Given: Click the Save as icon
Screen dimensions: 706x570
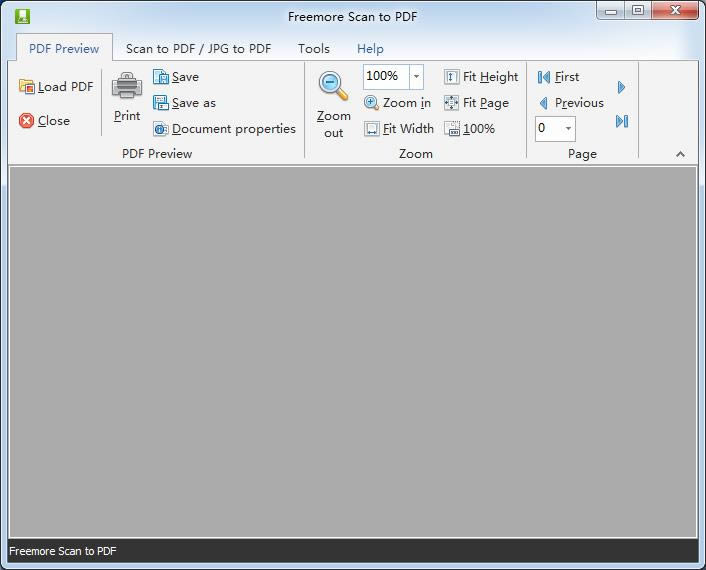Looking at the screenshot, I should [161, 103].
